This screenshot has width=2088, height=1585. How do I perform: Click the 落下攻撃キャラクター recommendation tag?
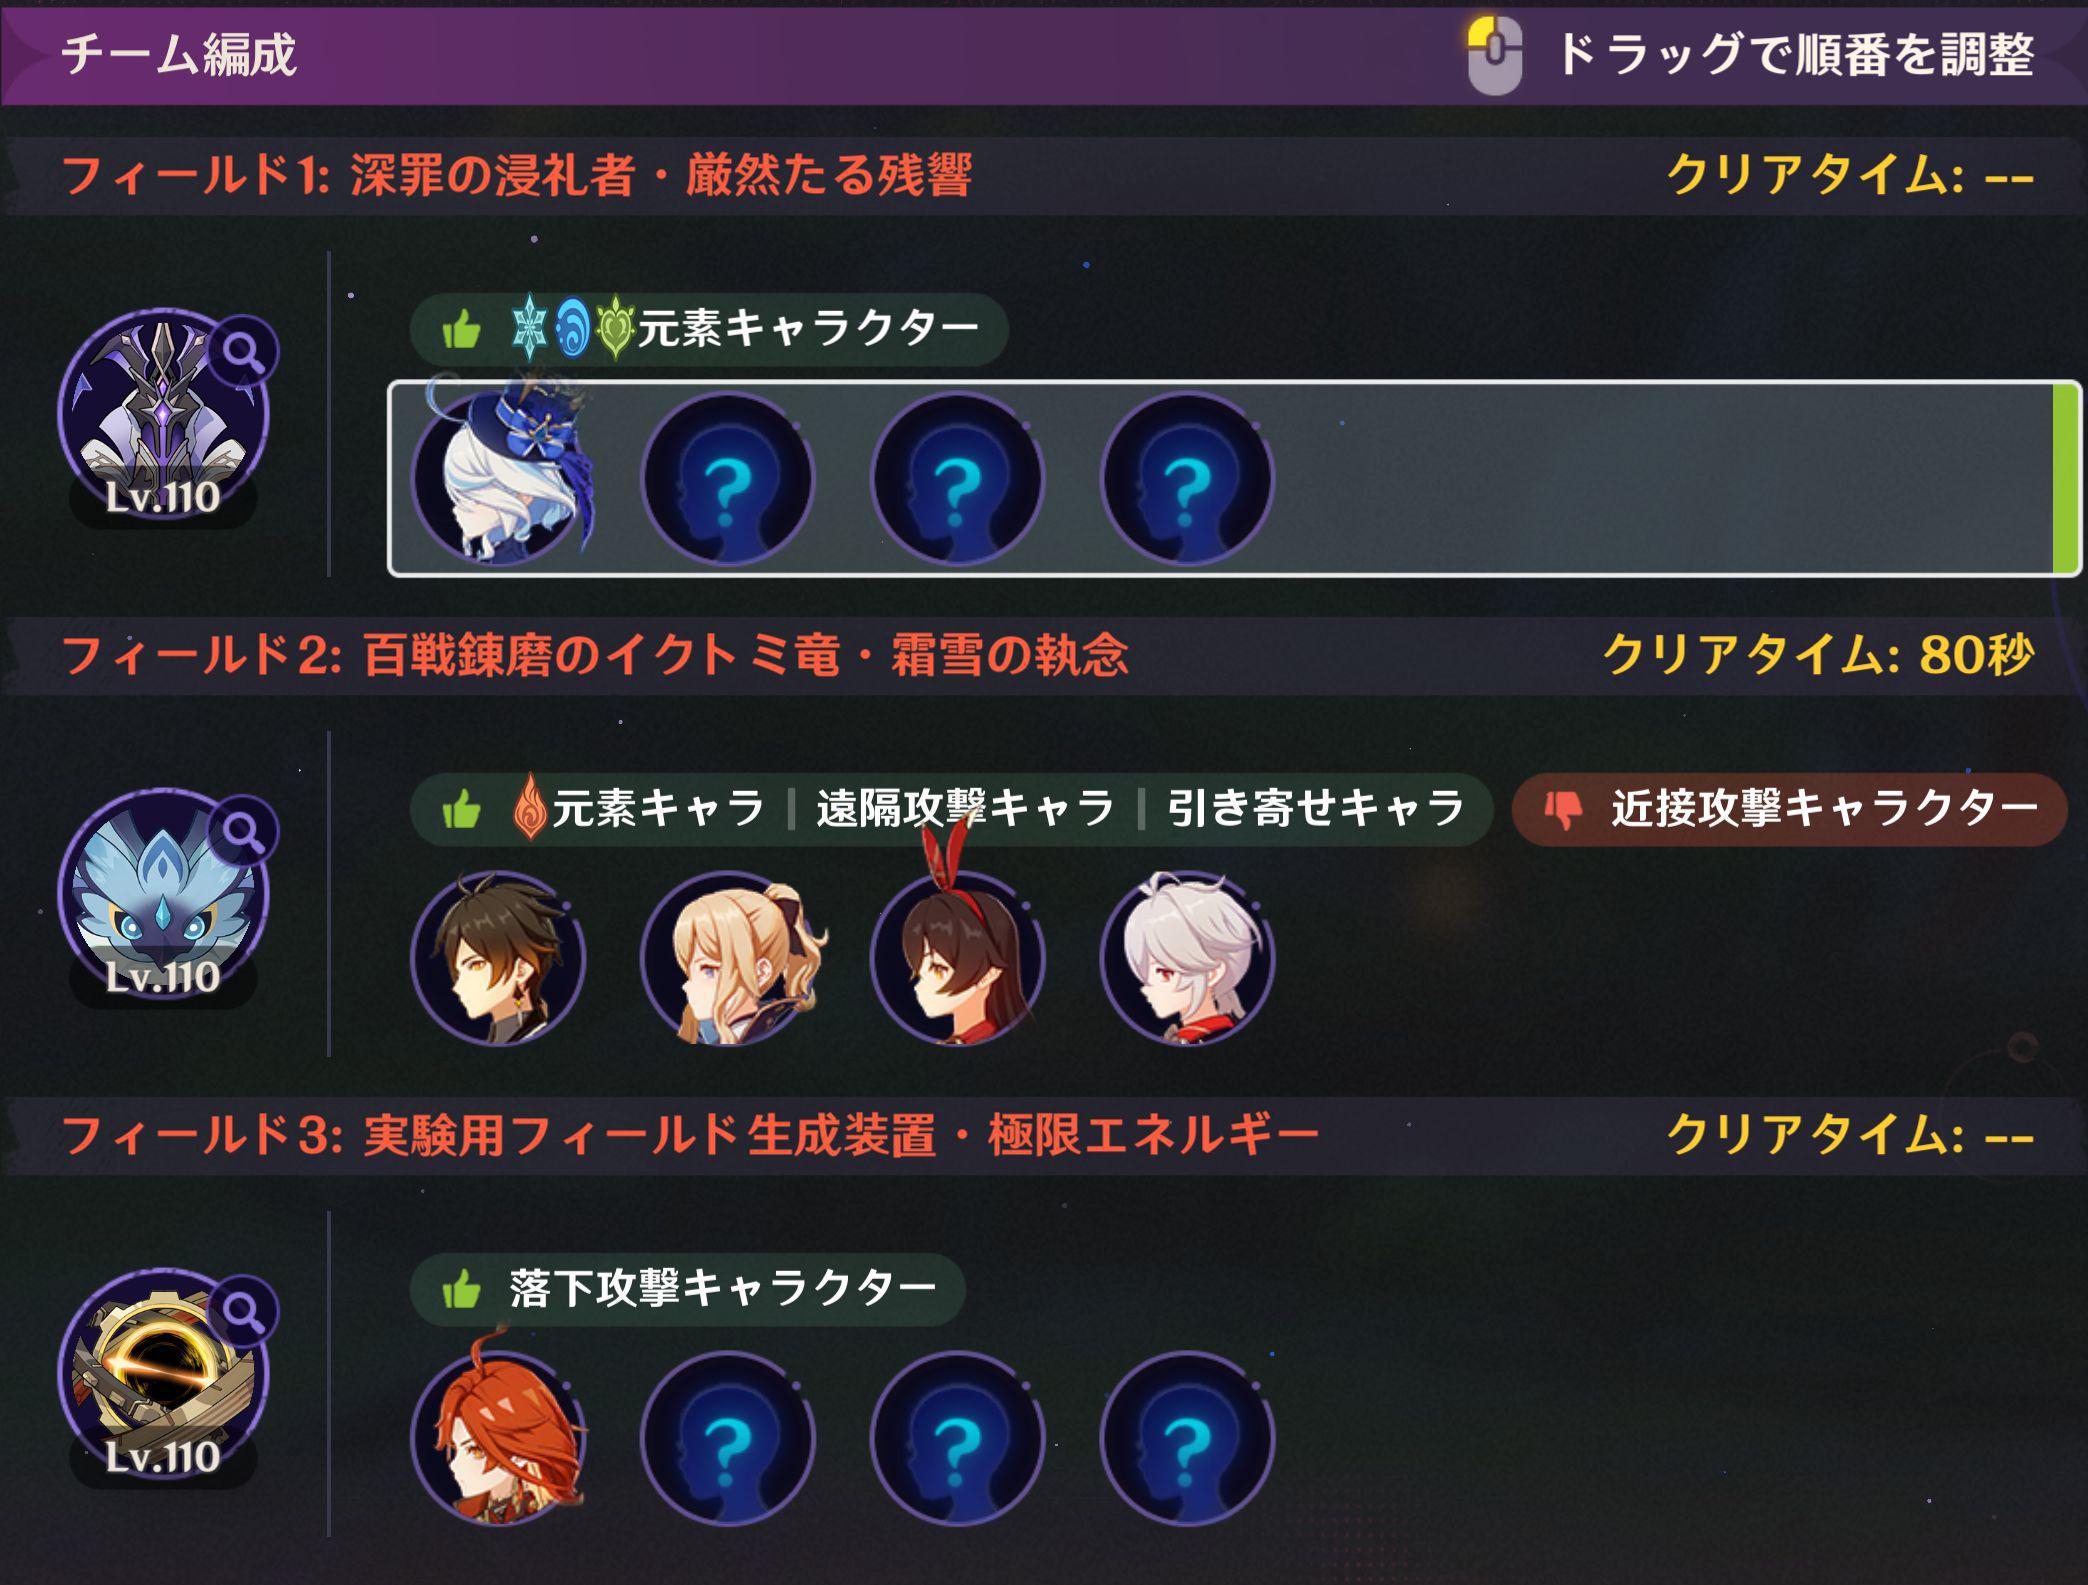pyautogui.click(x=688, y=1289)
